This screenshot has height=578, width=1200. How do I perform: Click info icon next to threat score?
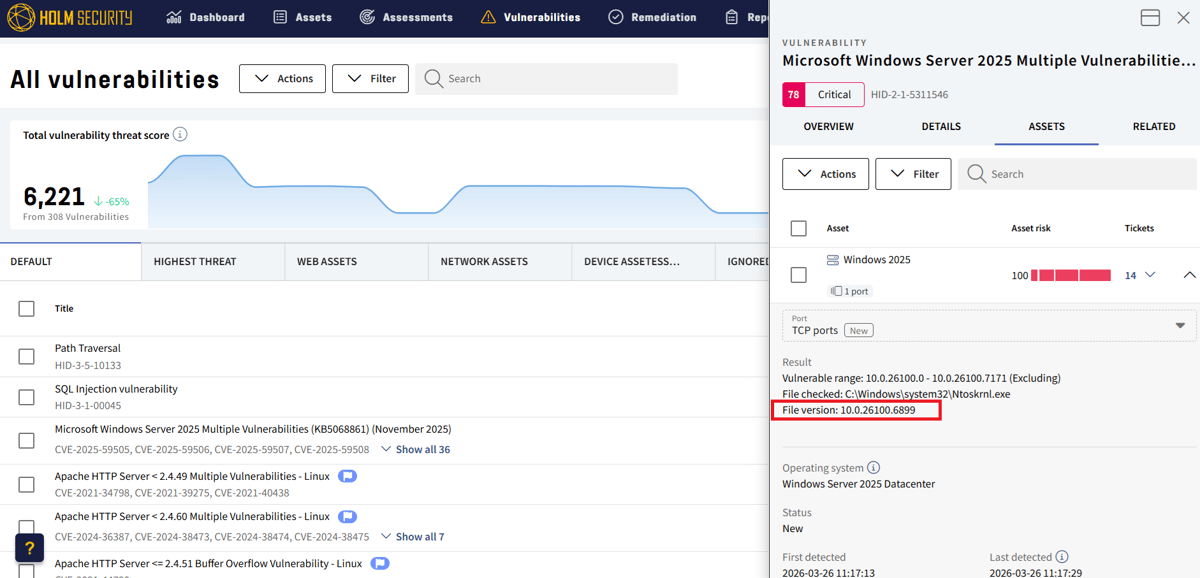[x=180, y=135]
